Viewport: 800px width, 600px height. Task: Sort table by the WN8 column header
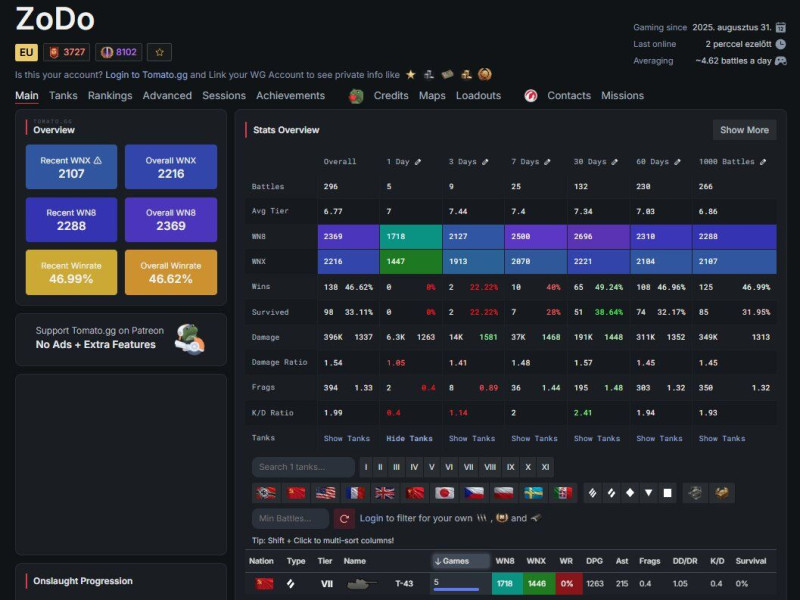pos(505,561)
